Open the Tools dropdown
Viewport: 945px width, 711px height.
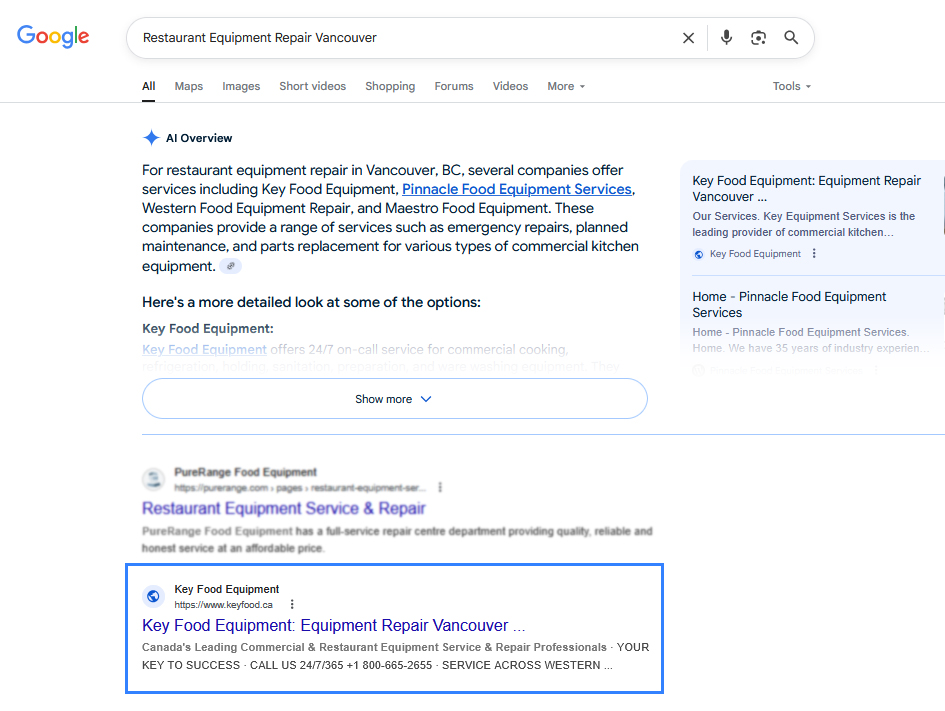tap(792, 86)
